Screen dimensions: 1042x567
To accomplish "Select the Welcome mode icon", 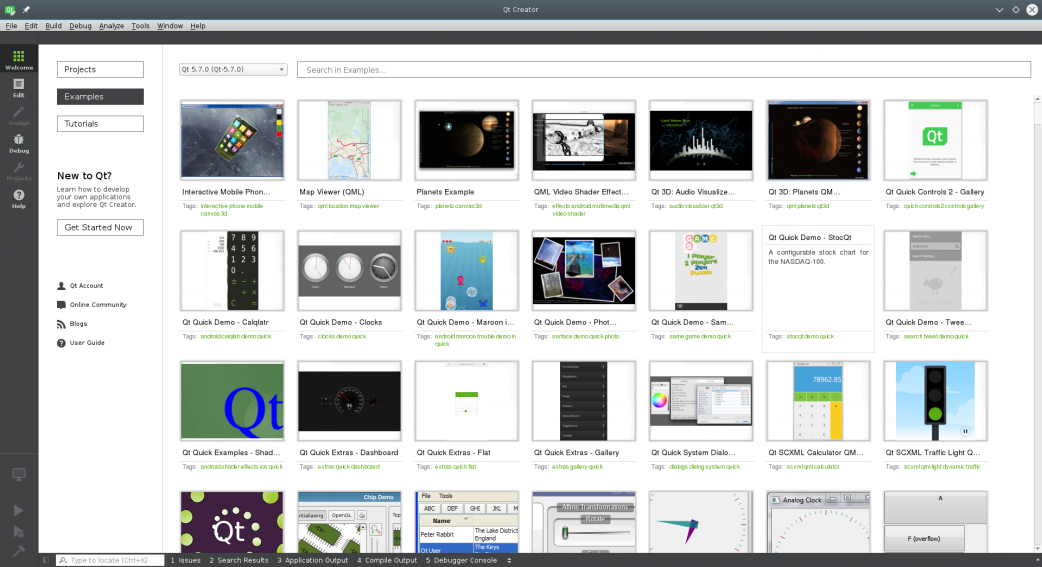I will [x=18, y=60].
